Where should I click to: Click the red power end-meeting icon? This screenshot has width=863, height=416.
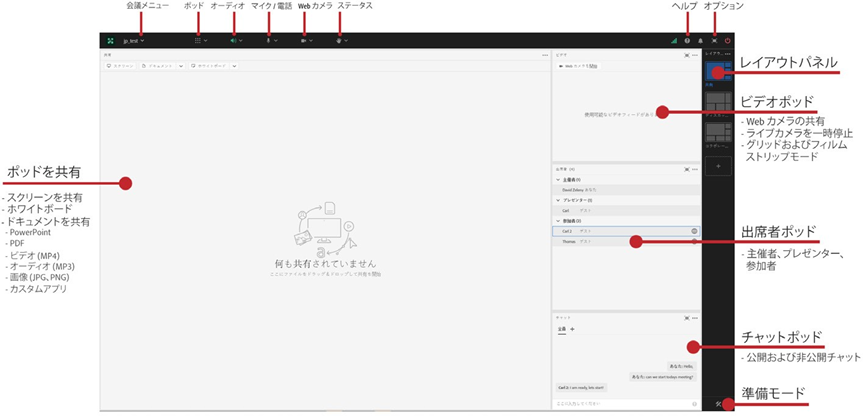coord(727,41)
